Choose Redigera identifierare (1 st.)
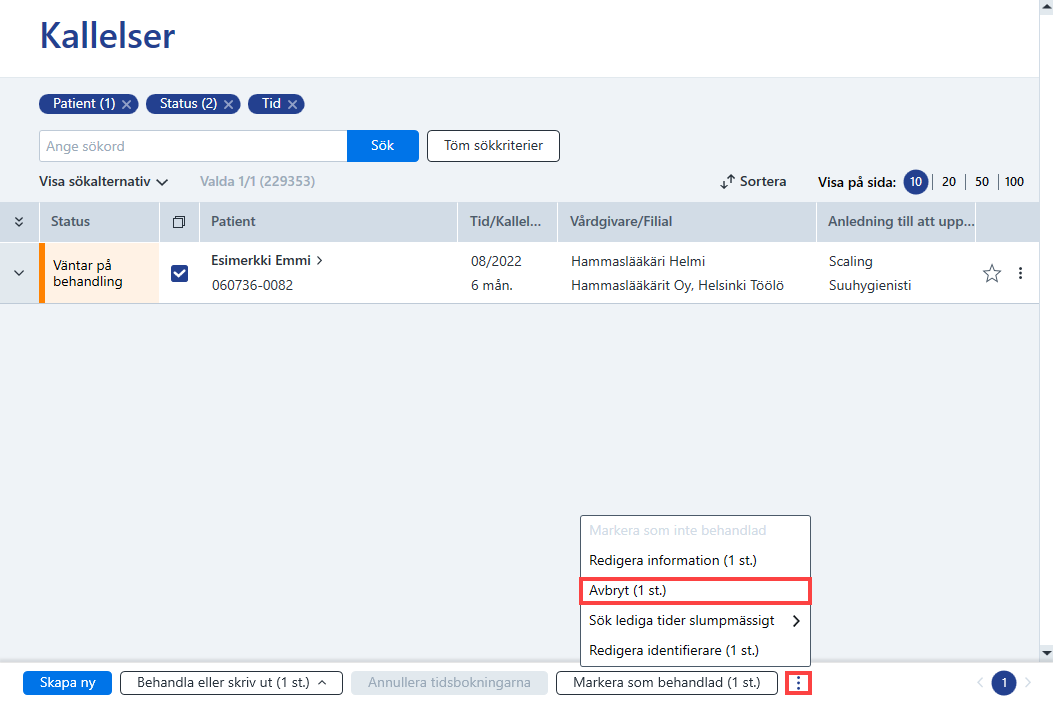 (695, 650)
